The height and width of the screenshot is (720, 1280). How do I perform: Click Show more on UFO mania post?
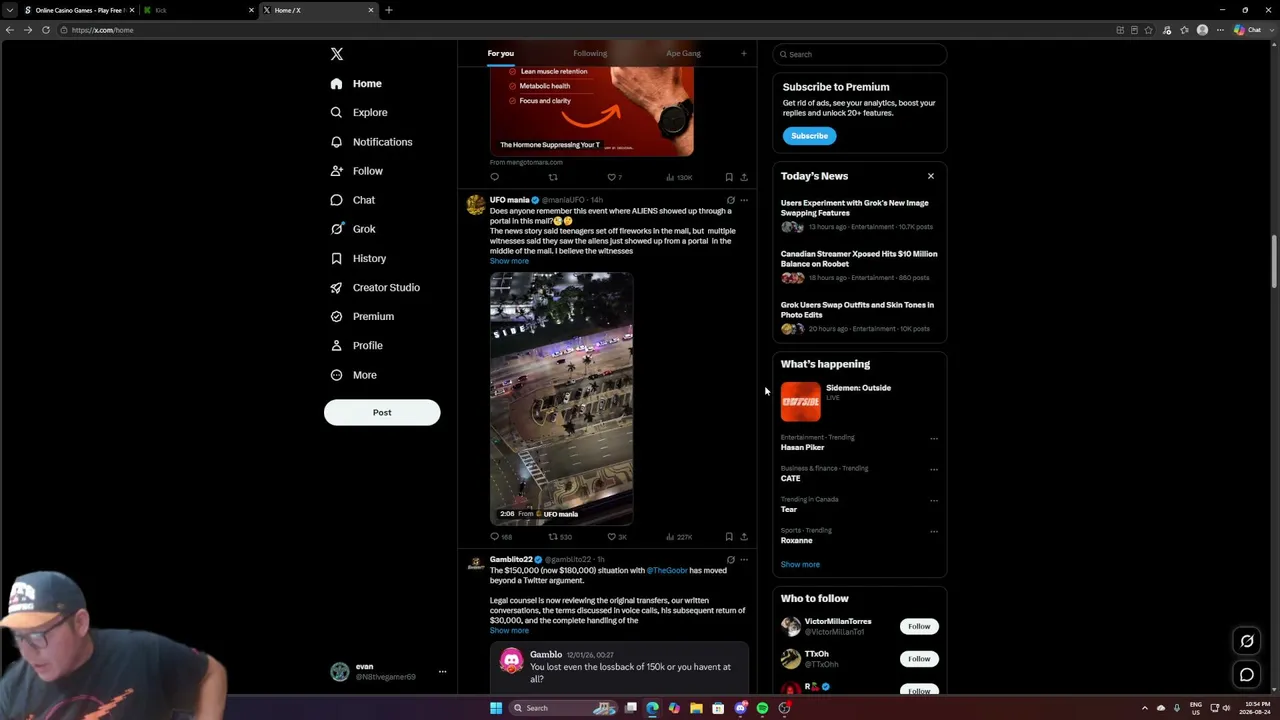(509, 261)
